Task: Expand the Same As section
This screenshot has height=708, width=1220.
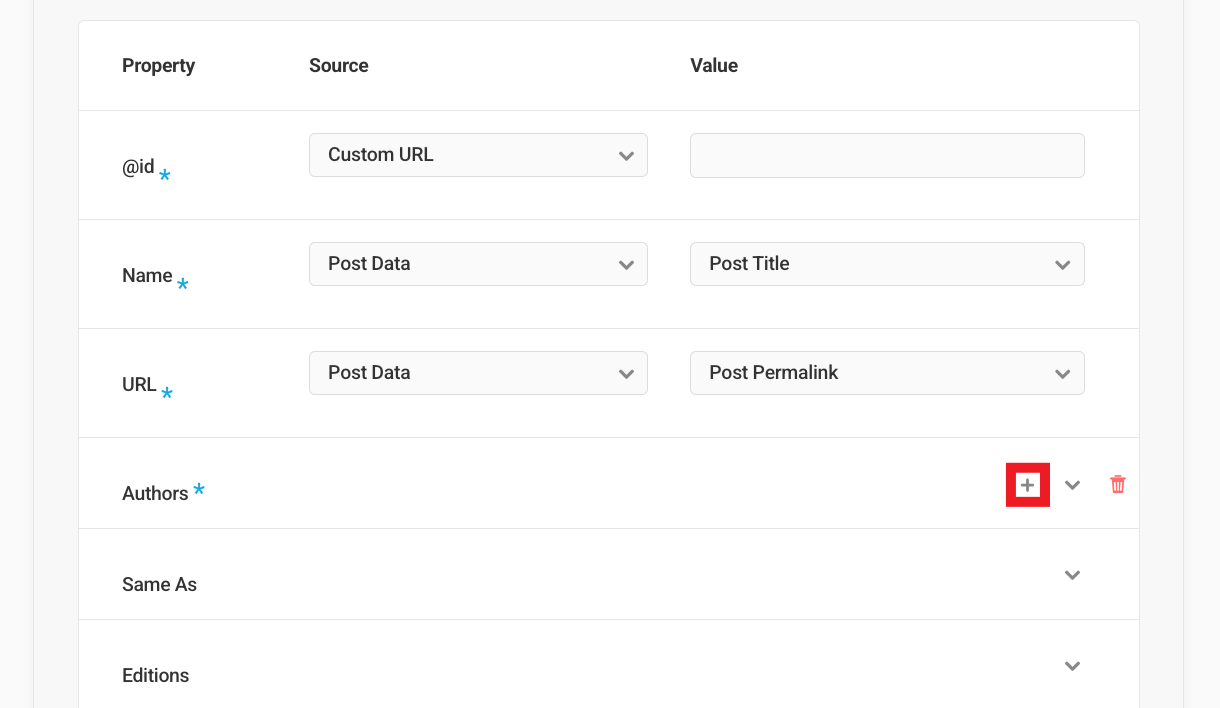Action: tap(1072, 575)
